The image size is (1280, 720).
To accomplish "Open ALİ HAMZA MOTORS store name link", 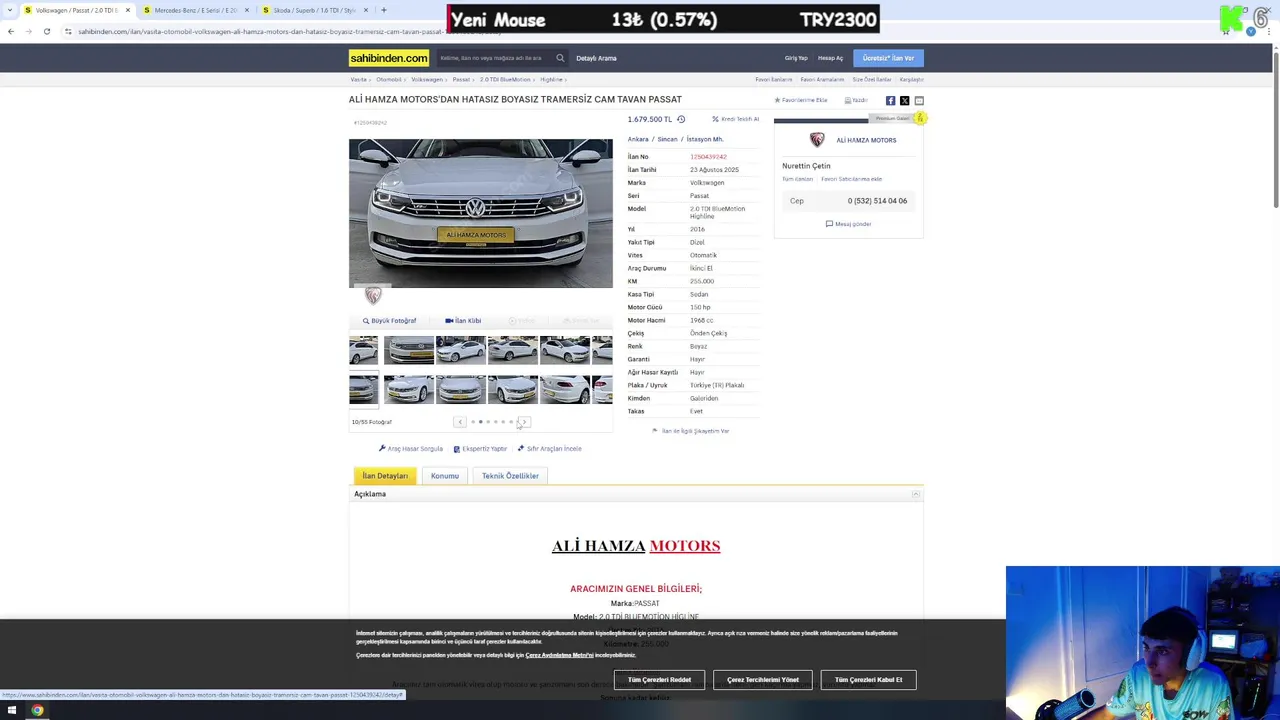I will [x=866, y=140].
